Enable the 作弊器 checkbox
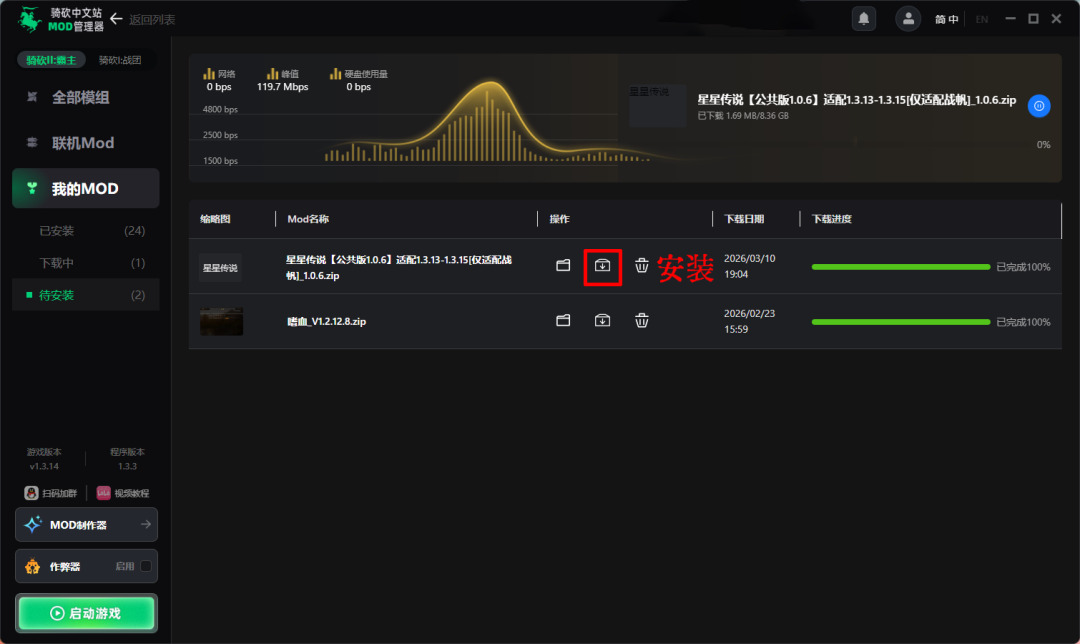Screen dimensions: 1080x644 [x=146, y=566]
